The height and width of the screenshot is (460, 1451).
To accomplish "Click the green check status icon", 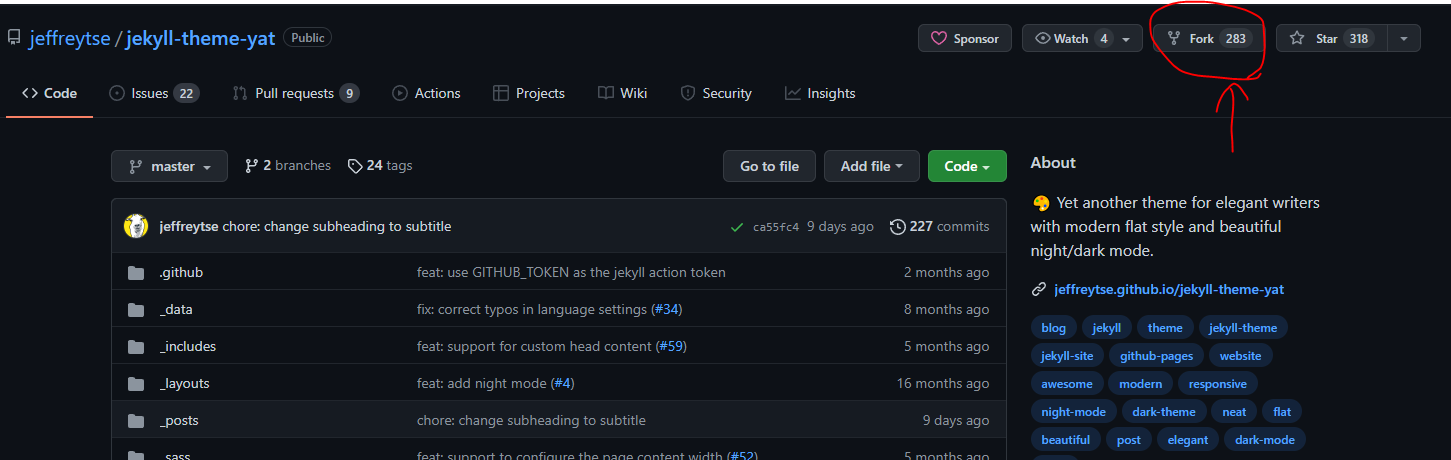I will (x=737, y=227).
